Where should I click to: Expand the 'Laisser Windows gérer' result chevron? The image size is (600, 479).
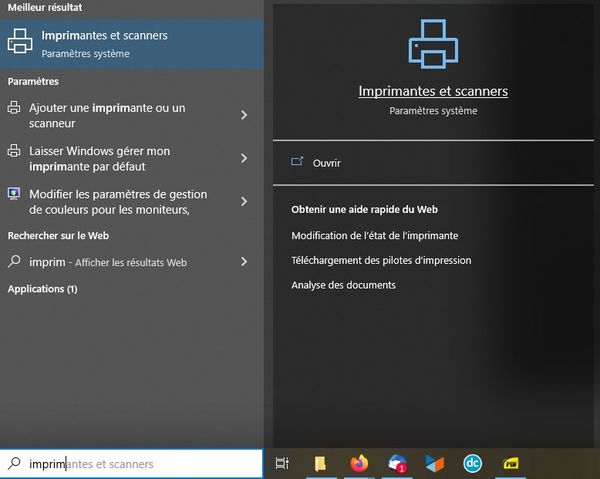click(244, 158)
